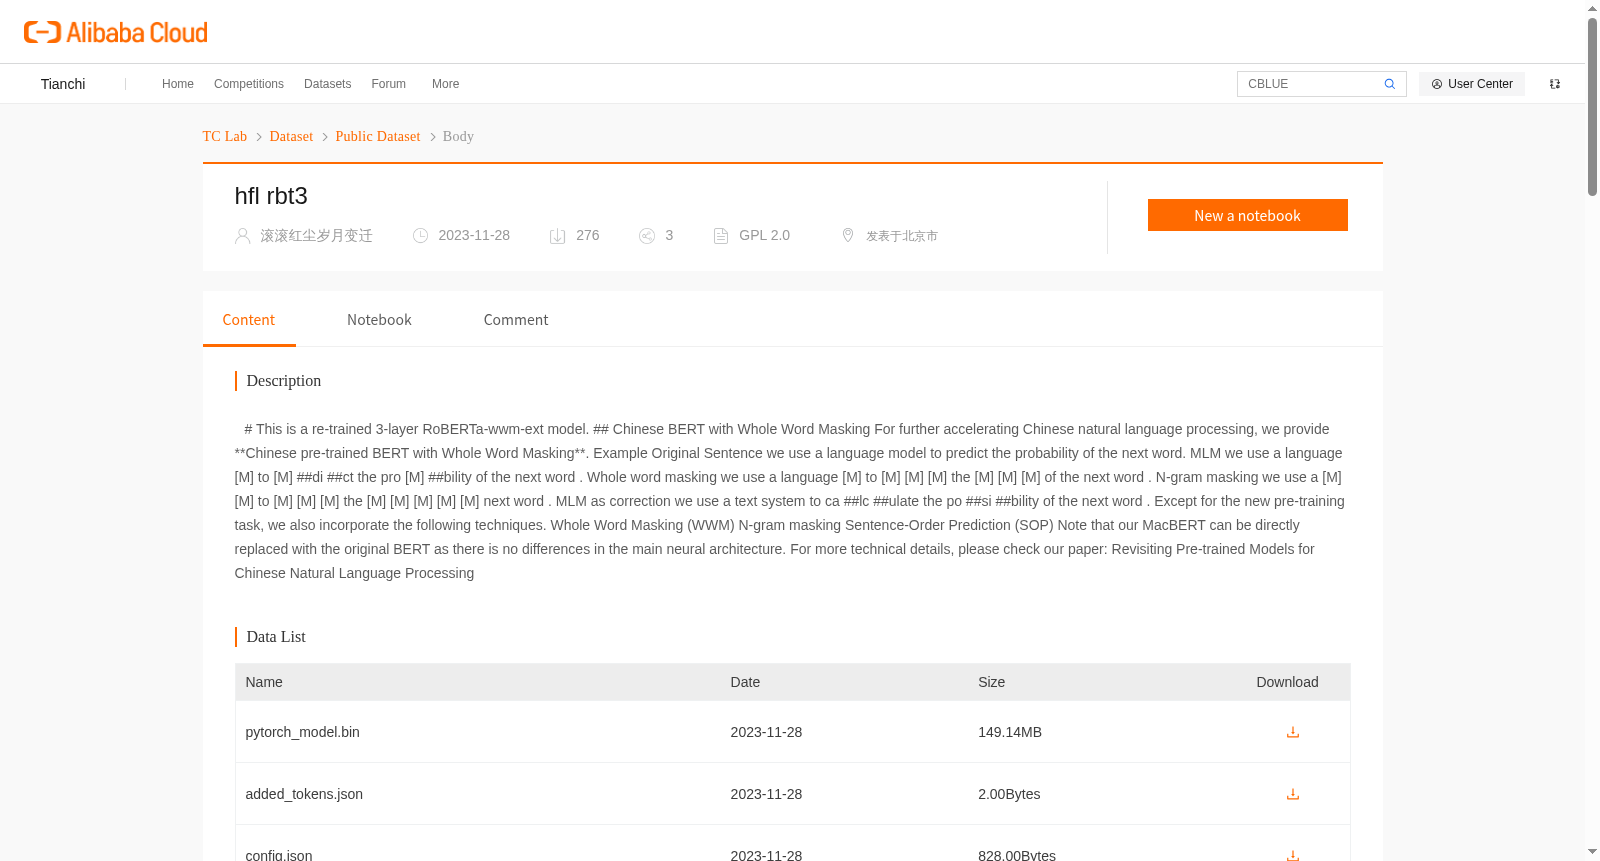Viewport: 1600px width, 861px height.
Task: Click the author name 滚滚红尘岁月变迁
Action: (x=316, y=236)
